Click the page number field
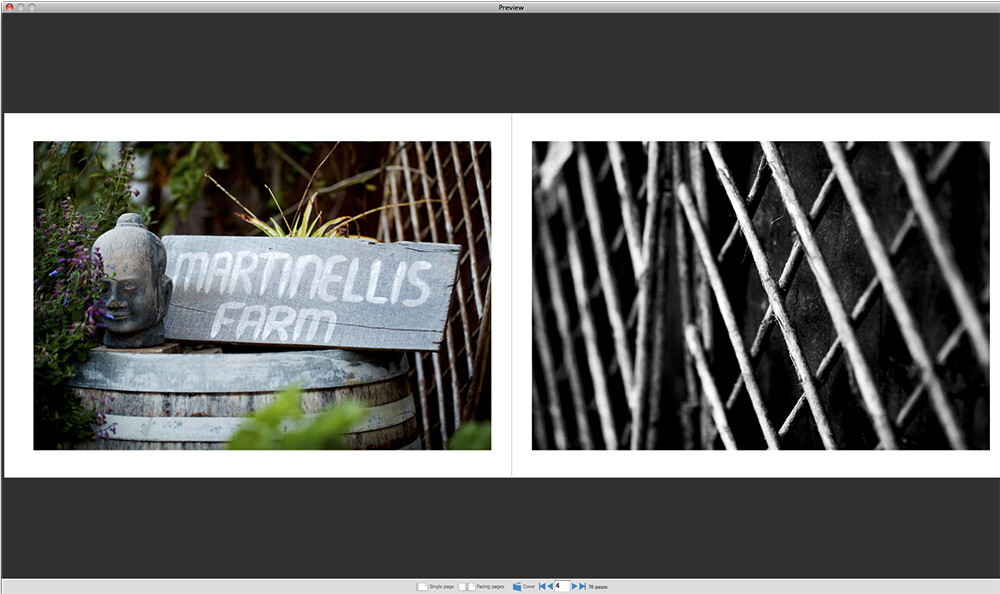The image size is (1000, 594). click(x=562, y=586)
